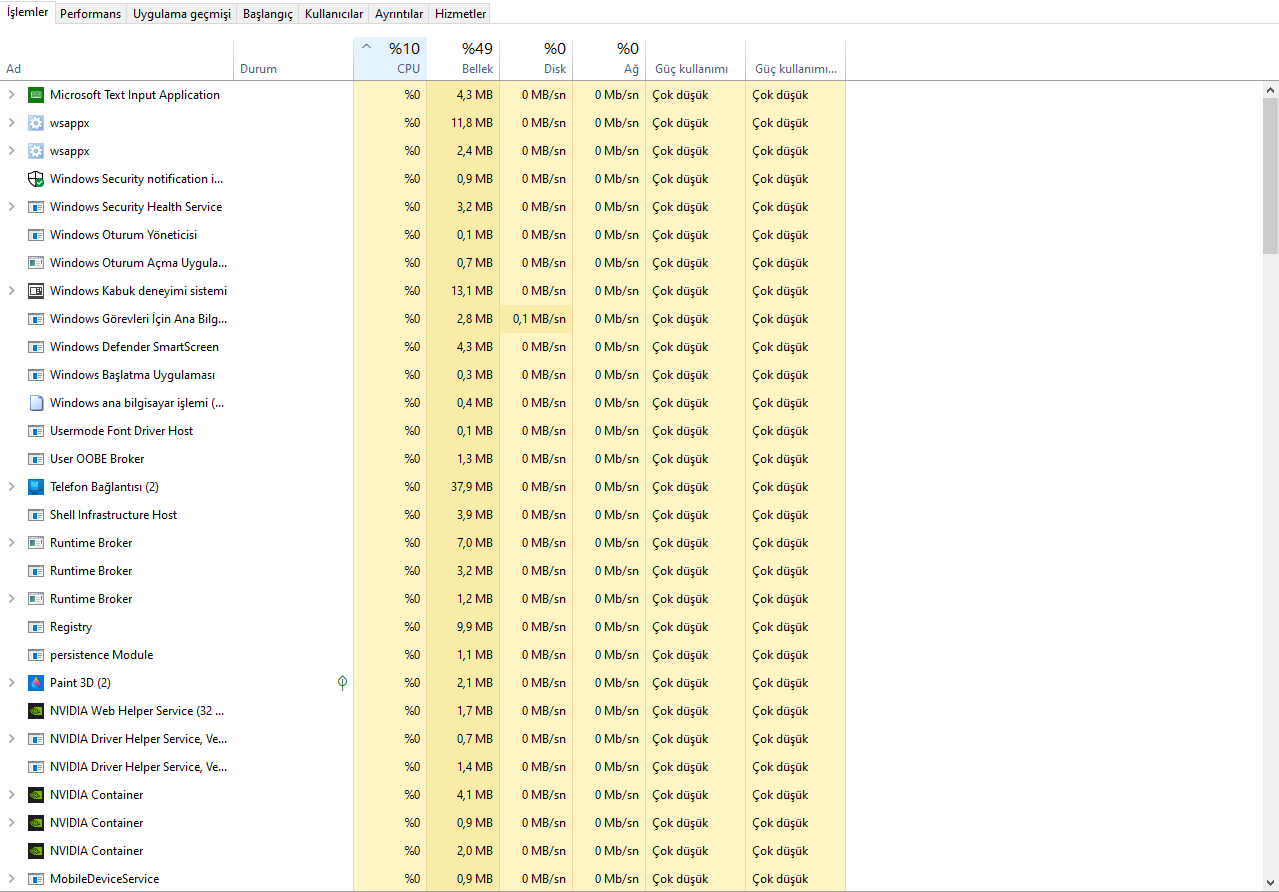Select the Shell Infrastructure Host name

114,515
